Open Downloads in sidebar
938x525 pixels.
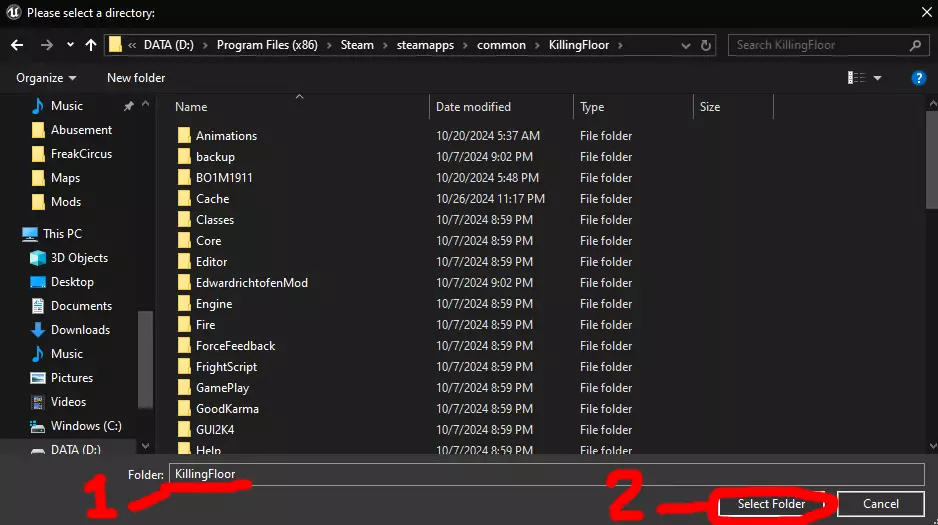pos(80,329)
